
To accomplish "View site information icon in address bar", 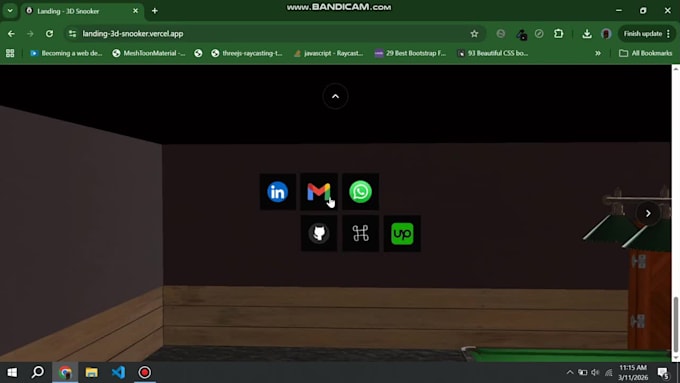I will pyautogui.click(x=72, y=33).
